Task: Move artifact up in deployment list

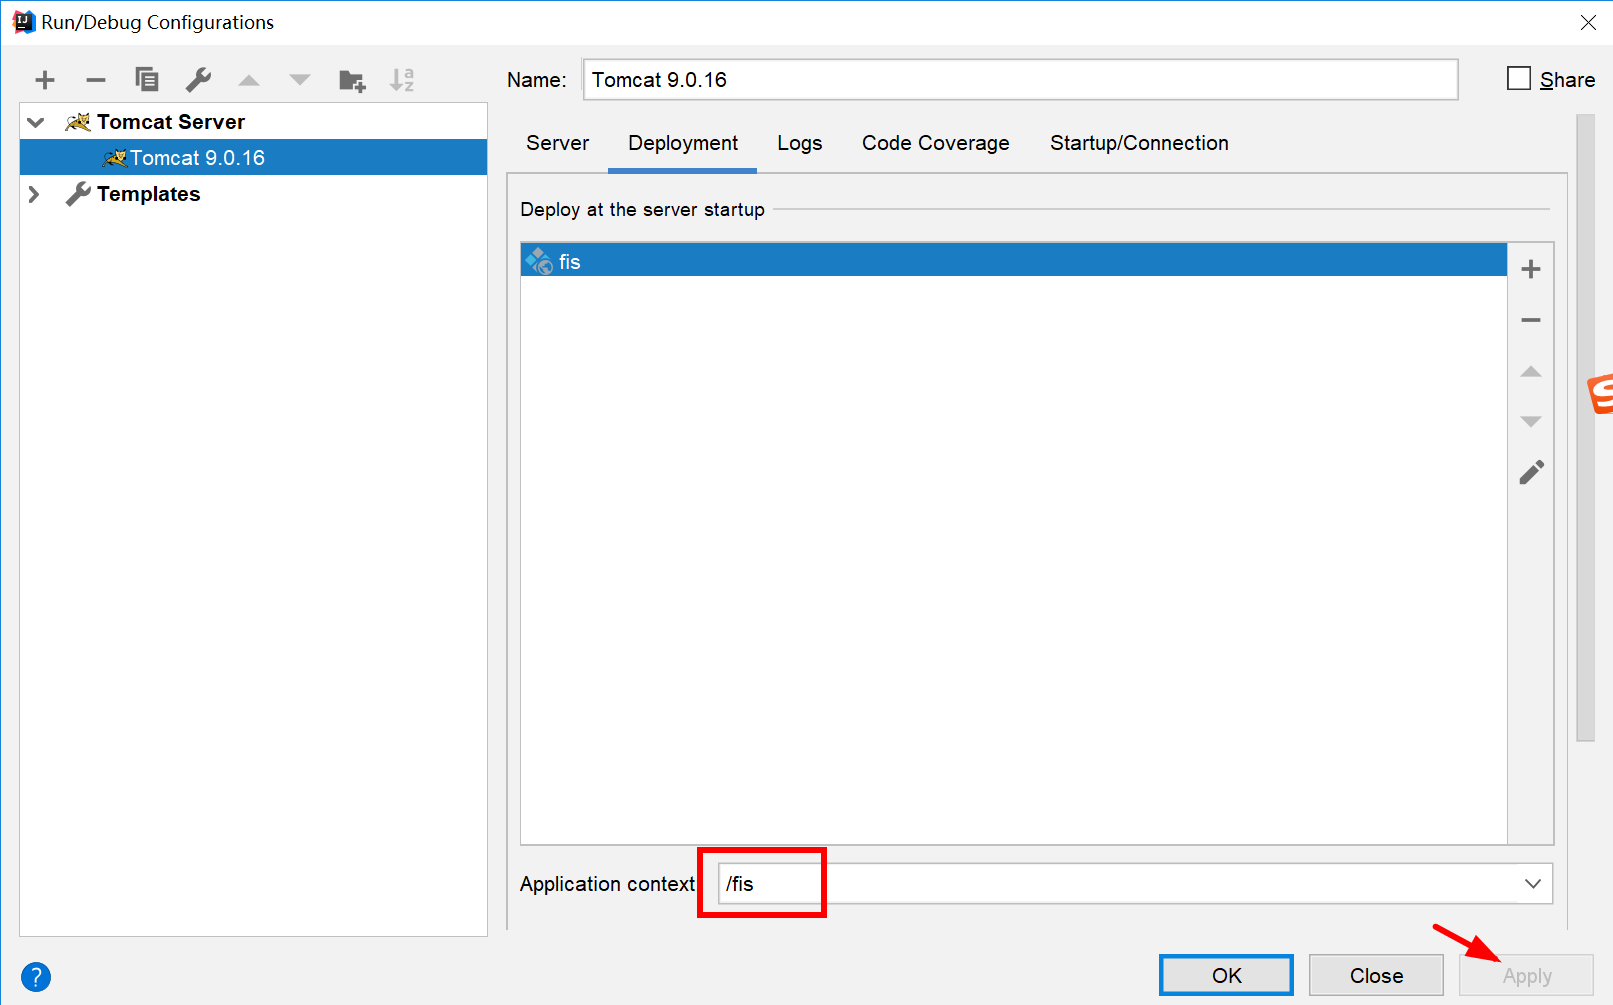Action: [x=1531, y=371]
